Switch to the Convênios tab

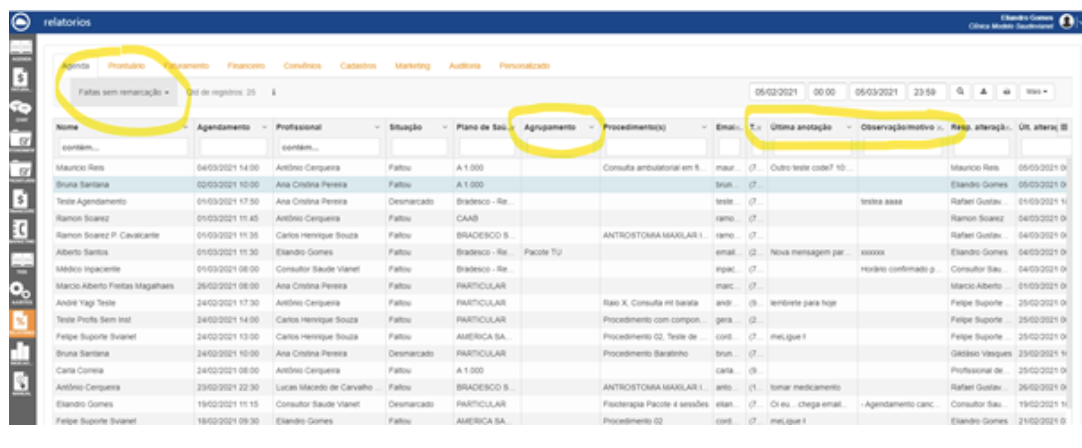tap(302, 66)
